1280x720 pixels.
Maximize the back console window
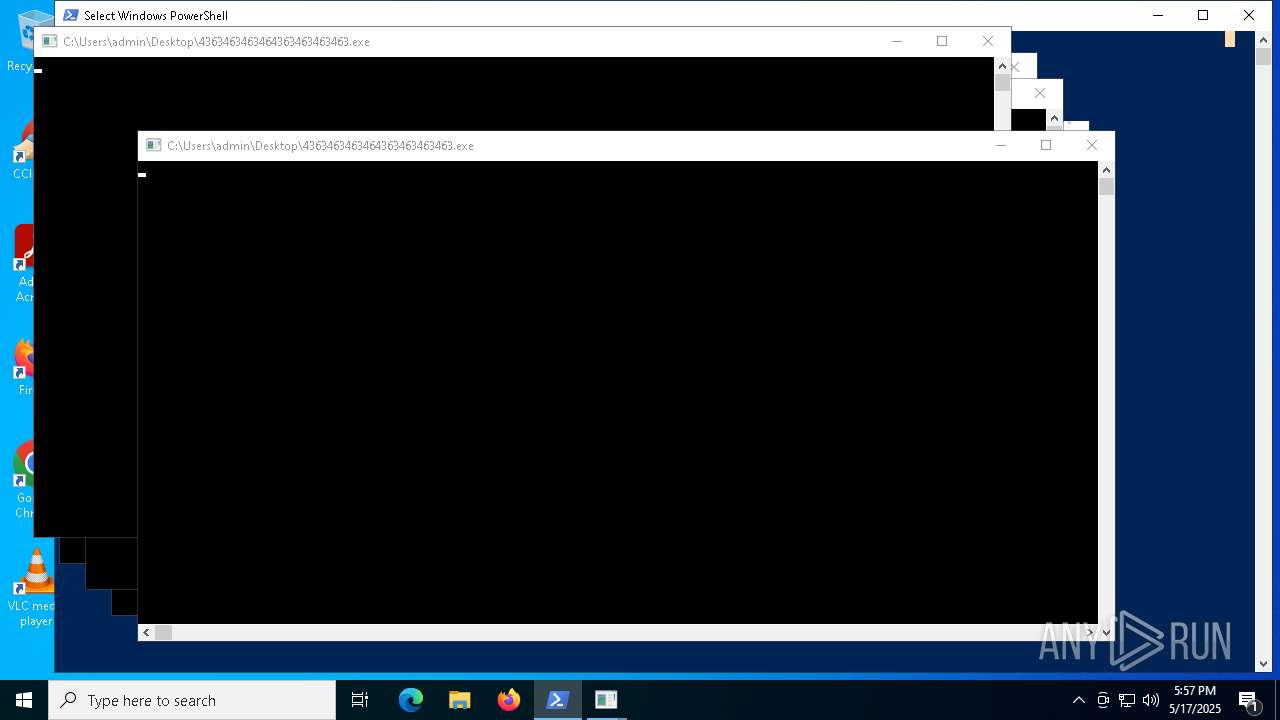(942, 42)
